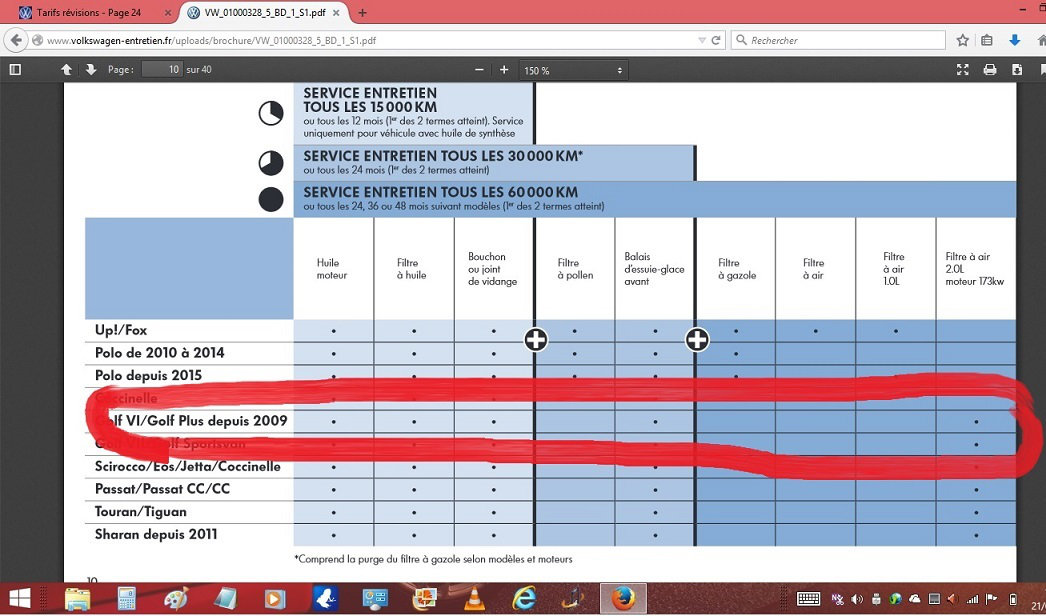Switch PDF viewer to presentation mode

(x=963, y=69)
